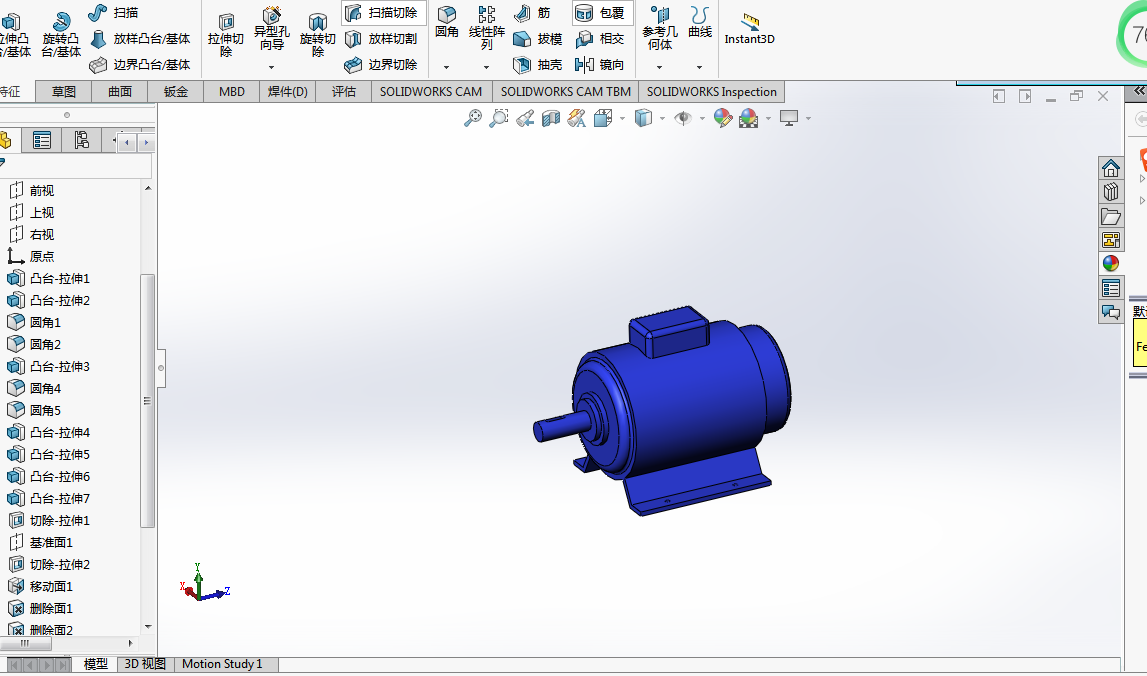The height and width of the screenshot is (676, 1147).
Task: Open View Settings monitor icon
Action: click(789, 118)
